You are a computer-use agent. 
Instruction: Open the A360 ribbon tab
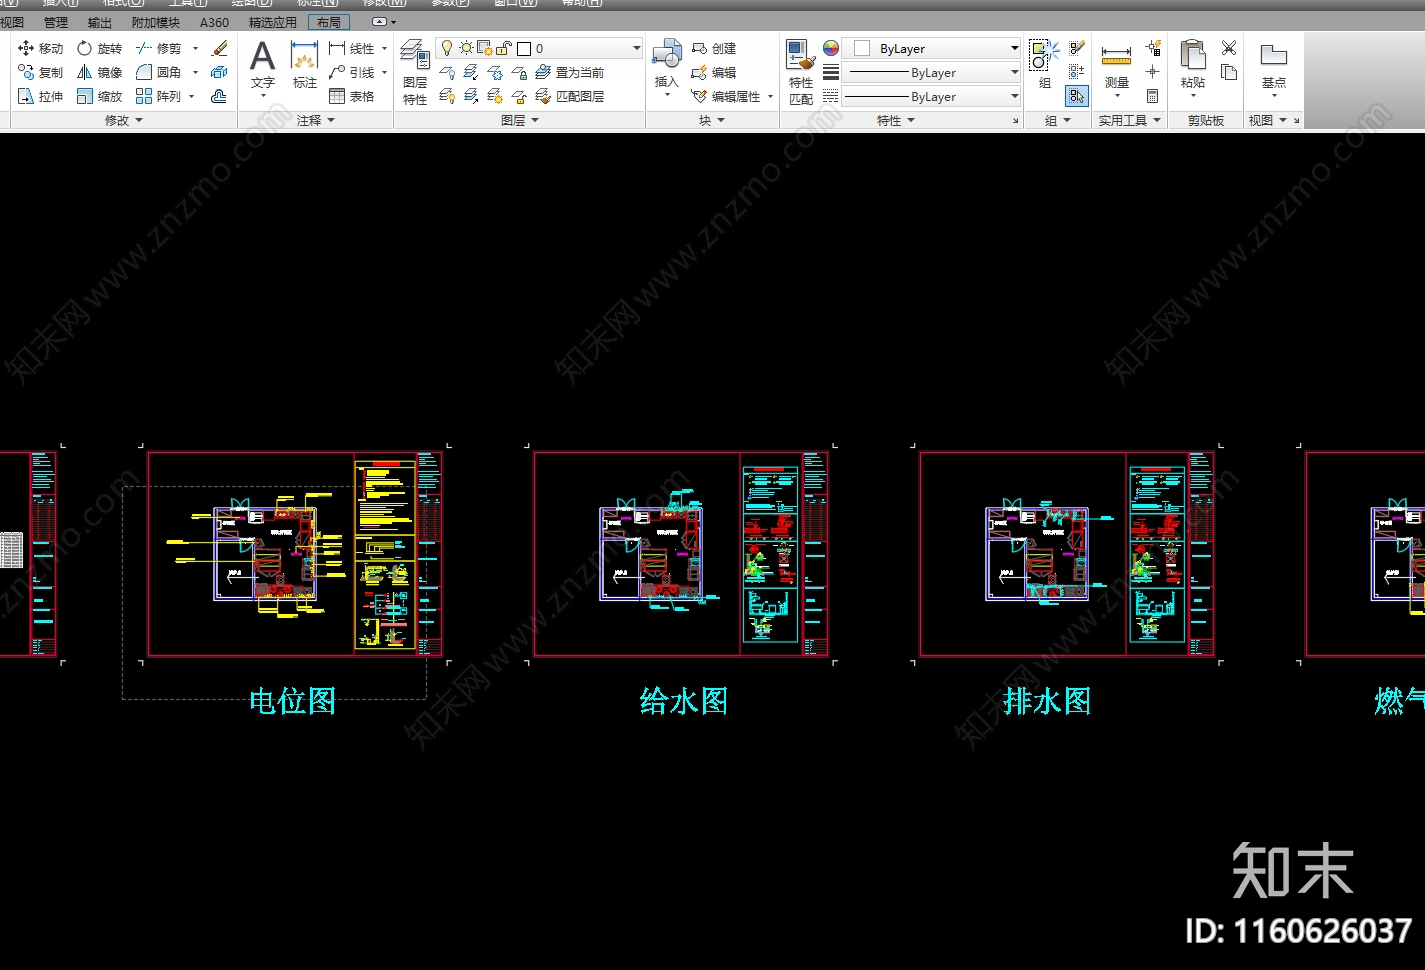[214, 22]
